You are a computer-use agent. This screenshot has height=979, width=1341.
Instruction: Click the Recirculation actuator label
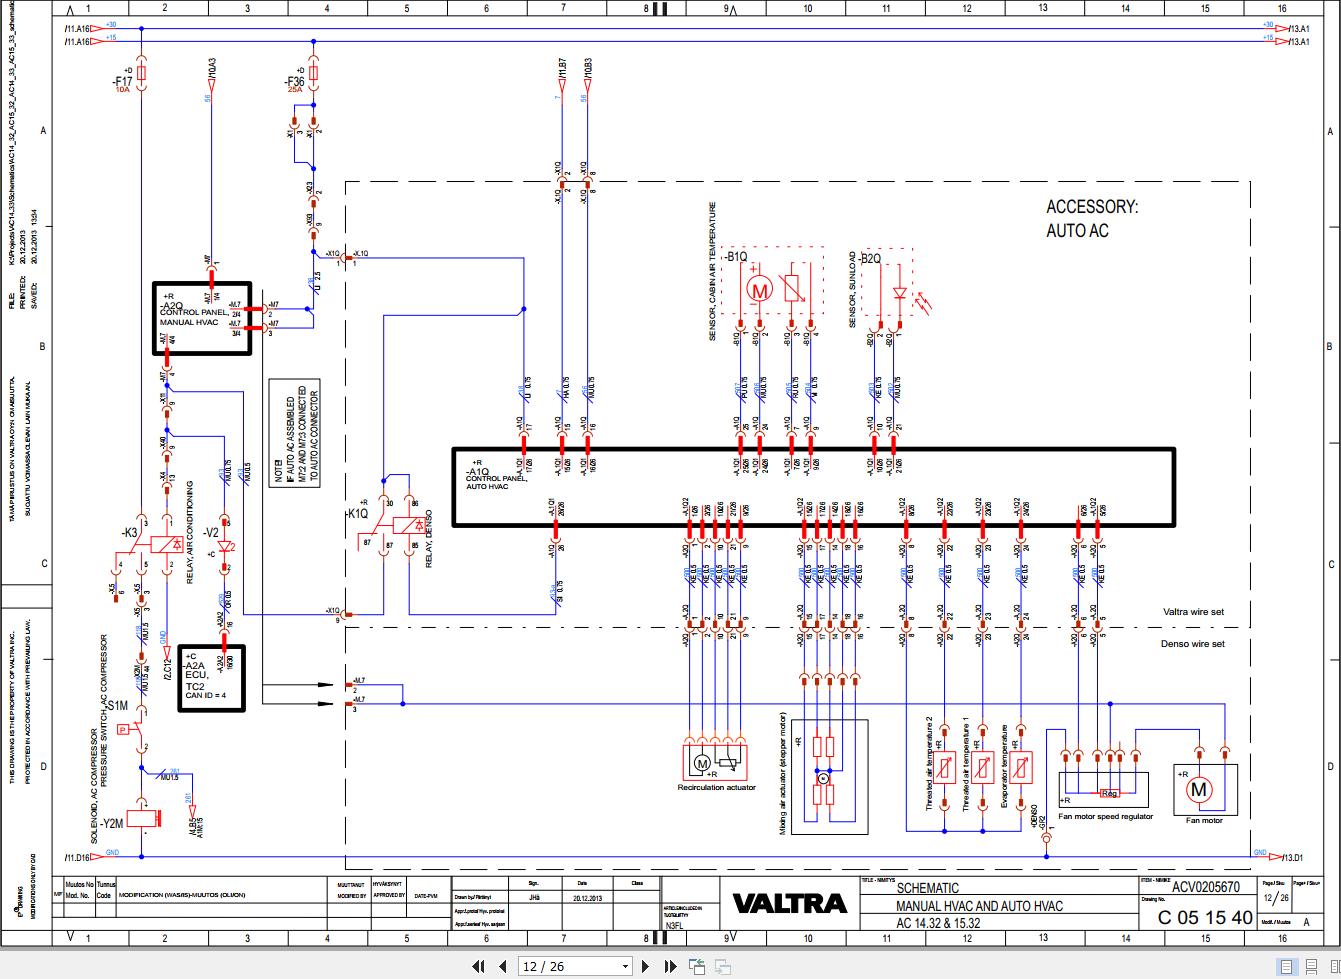[x=719, y=785]
